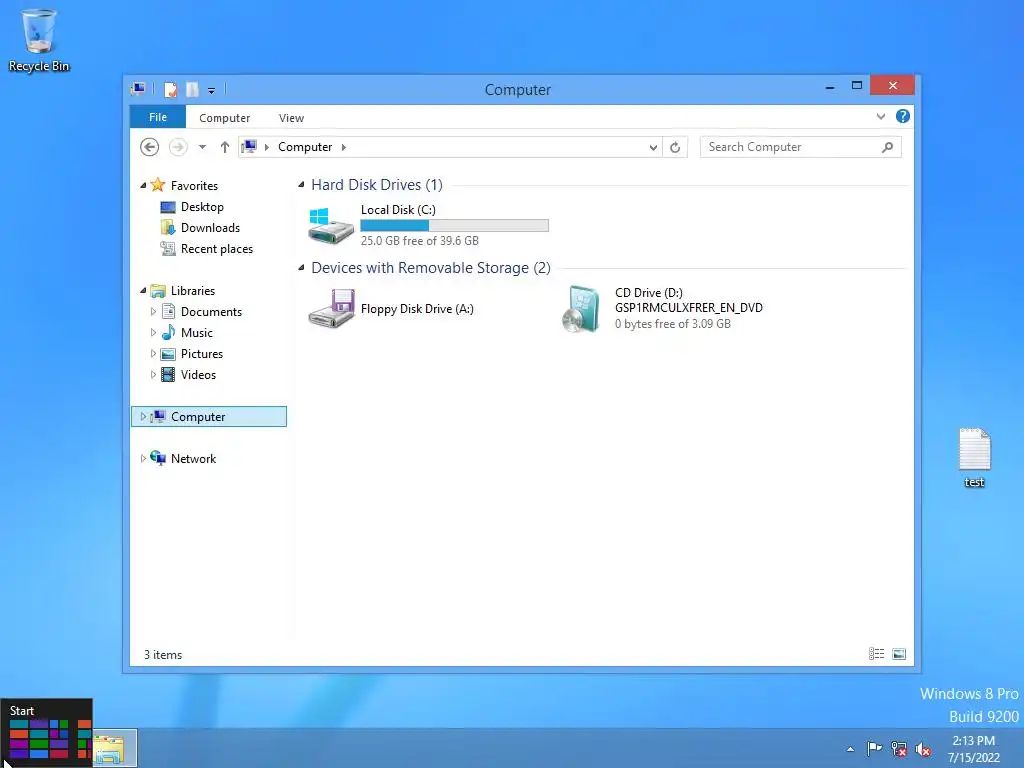Screen dimensions: 1024x768
Task: Expand the Network node
Action: tap(143, 458)
